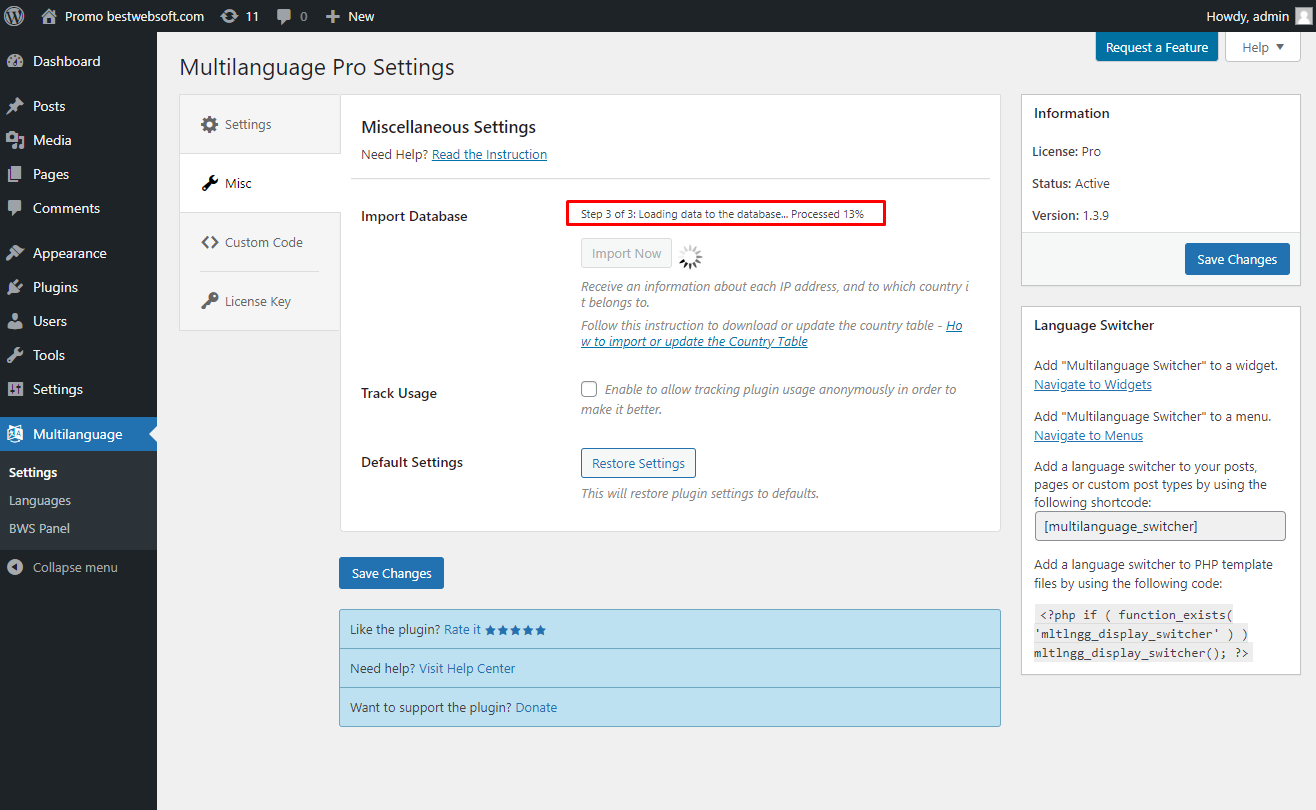Click the Users person icon
Screen dimensions: 1316x810
click(15, 321)
